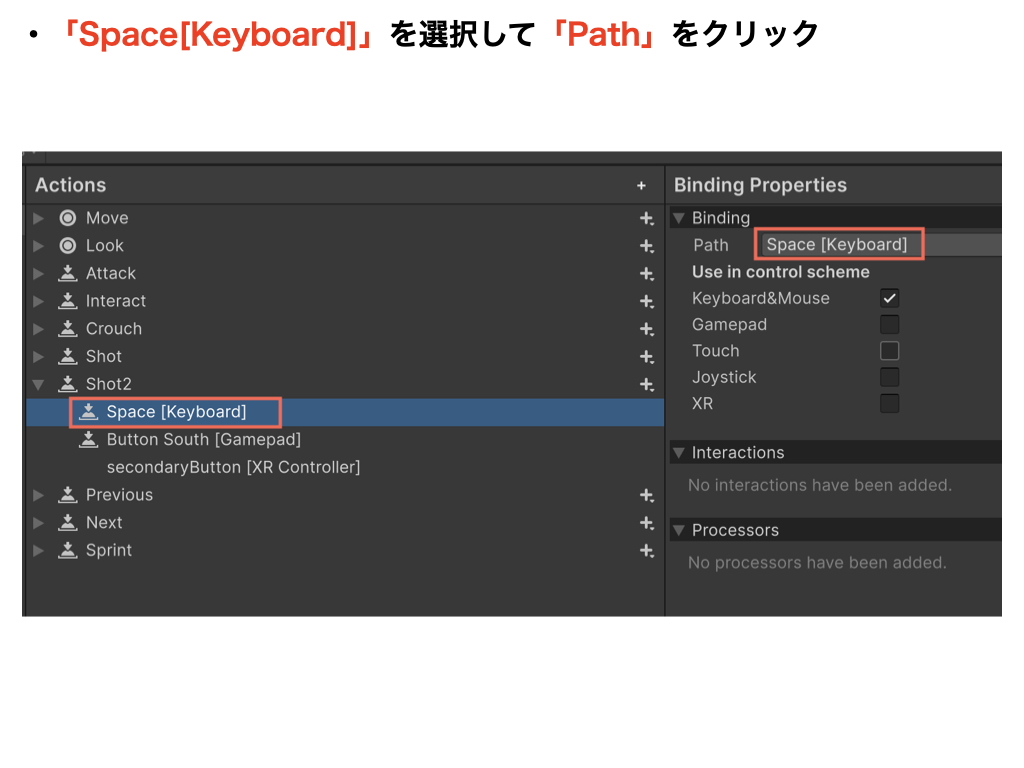Screen dimensions: 1024x768
Task: Enable the XR control scheme checkbox
Action: [889, 403]
